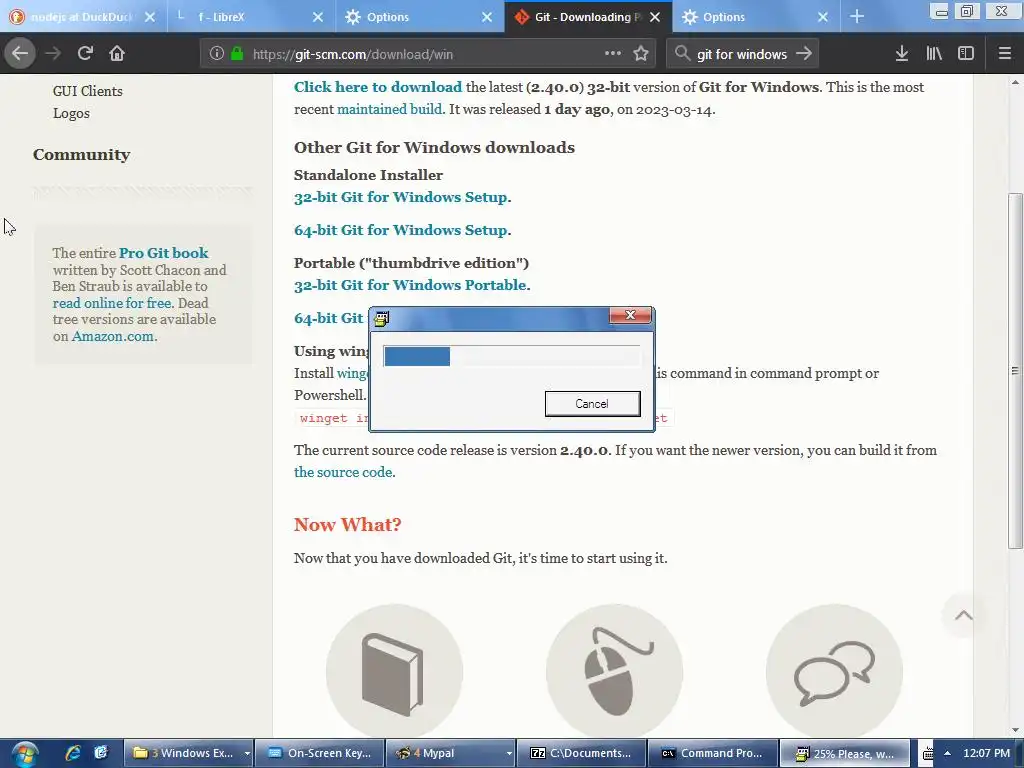Follow the 'Click here to download' link

click(x=377, y=87)
